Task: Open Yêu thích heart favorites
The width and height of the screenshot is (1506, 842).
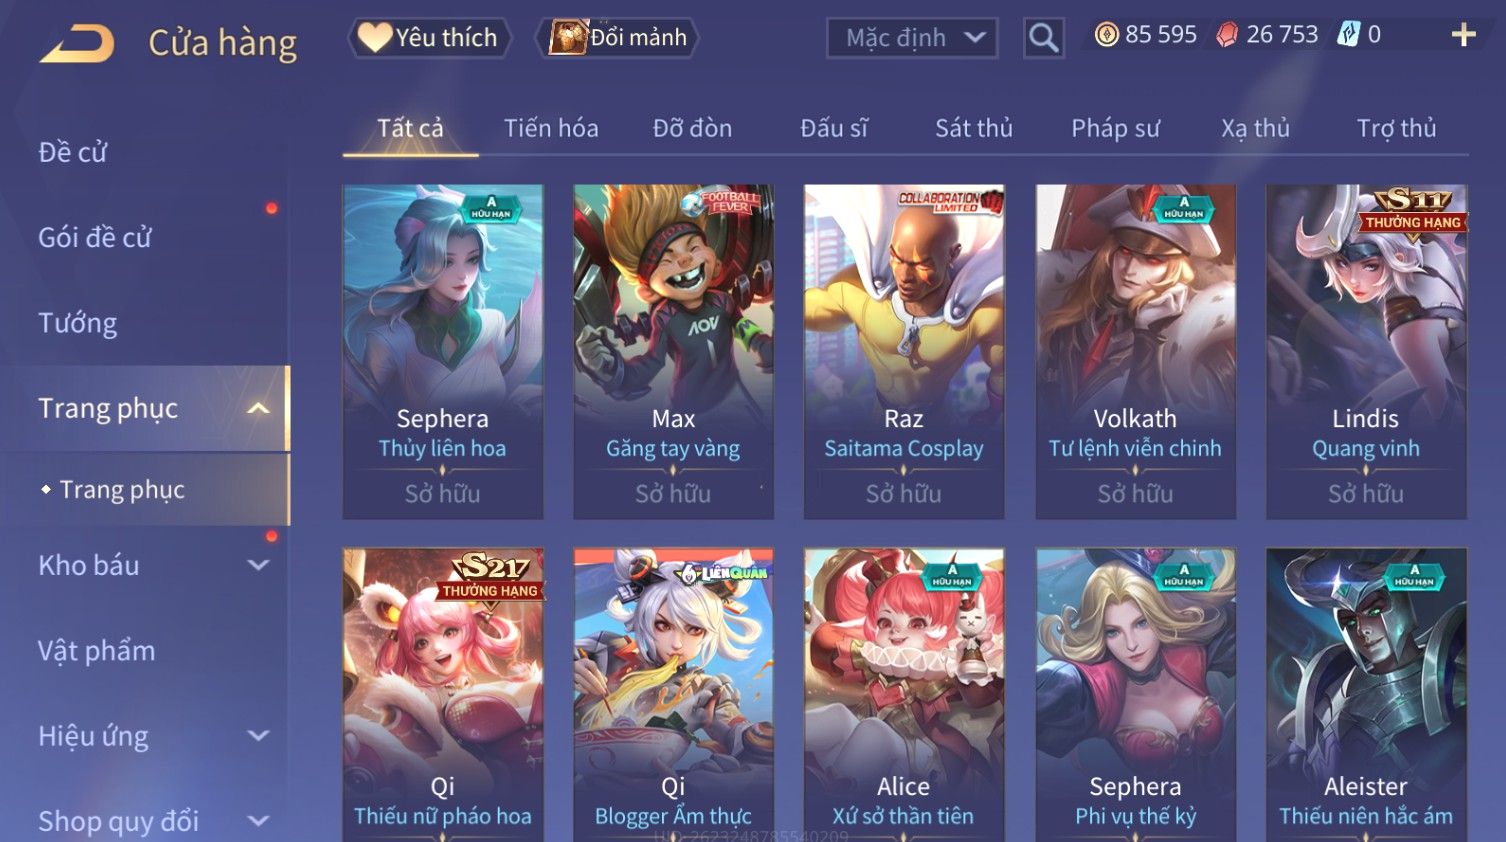Action: pyautogui.click(x=429, y=38)
